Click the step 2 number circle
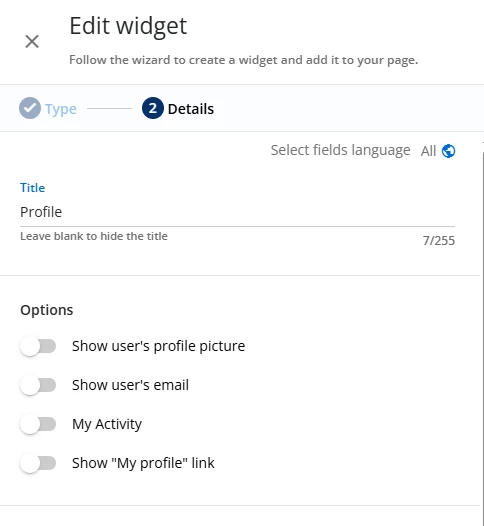484x526 pixels. click(x=153, y=108)
